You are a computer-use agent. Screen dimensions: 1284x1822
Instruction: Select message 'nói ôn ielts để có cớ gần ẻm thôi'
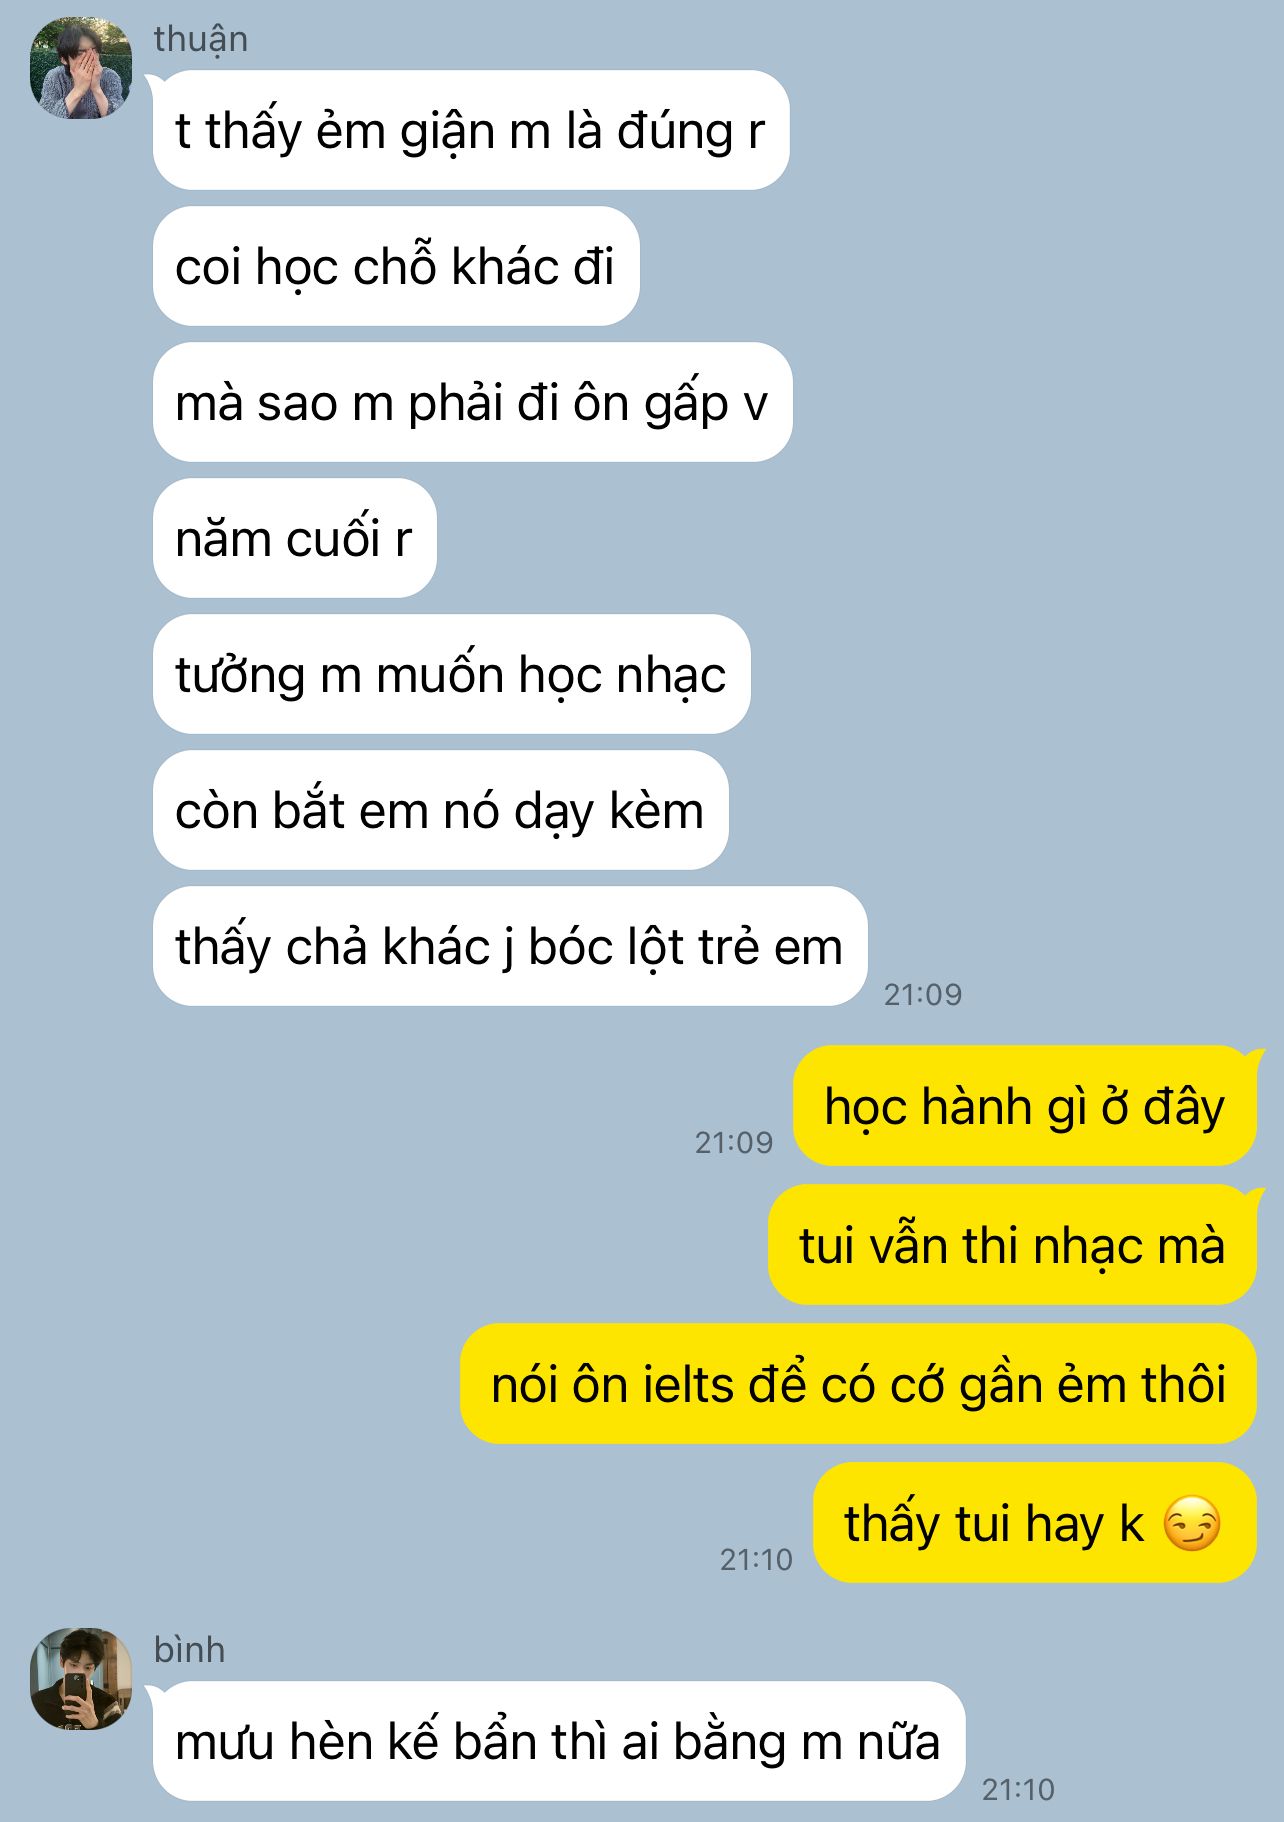click(858, 1384)
